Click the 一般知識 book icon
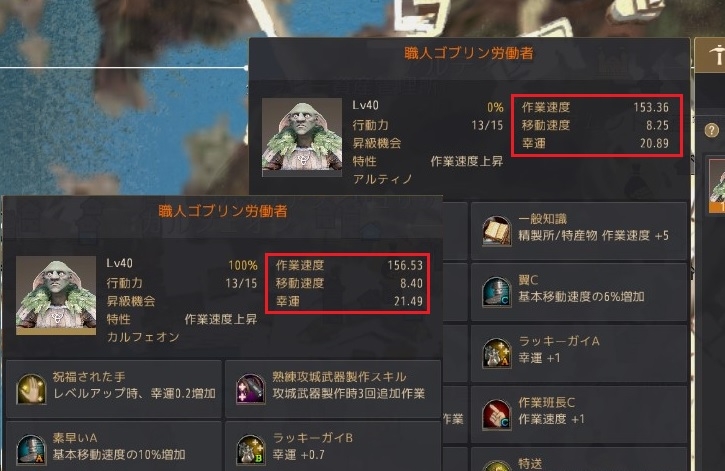The image size is (725, 471). (497, 231)
